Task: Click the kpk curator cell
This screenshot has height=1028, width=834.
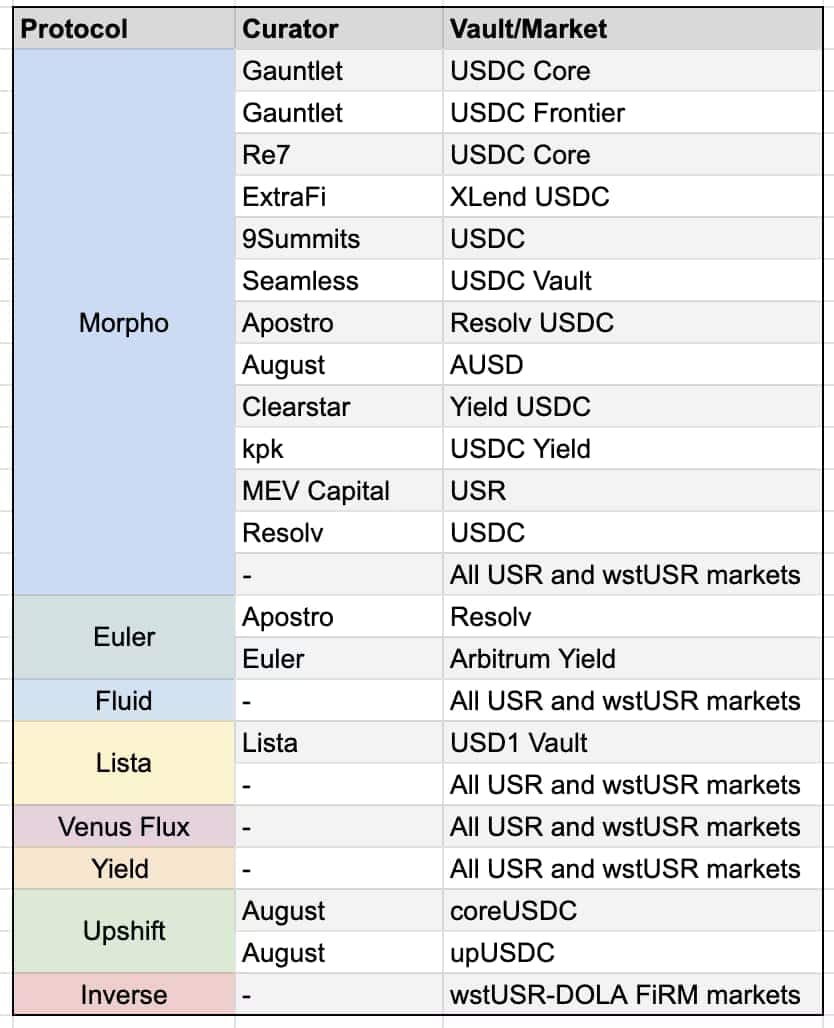Action: [262, 449]
